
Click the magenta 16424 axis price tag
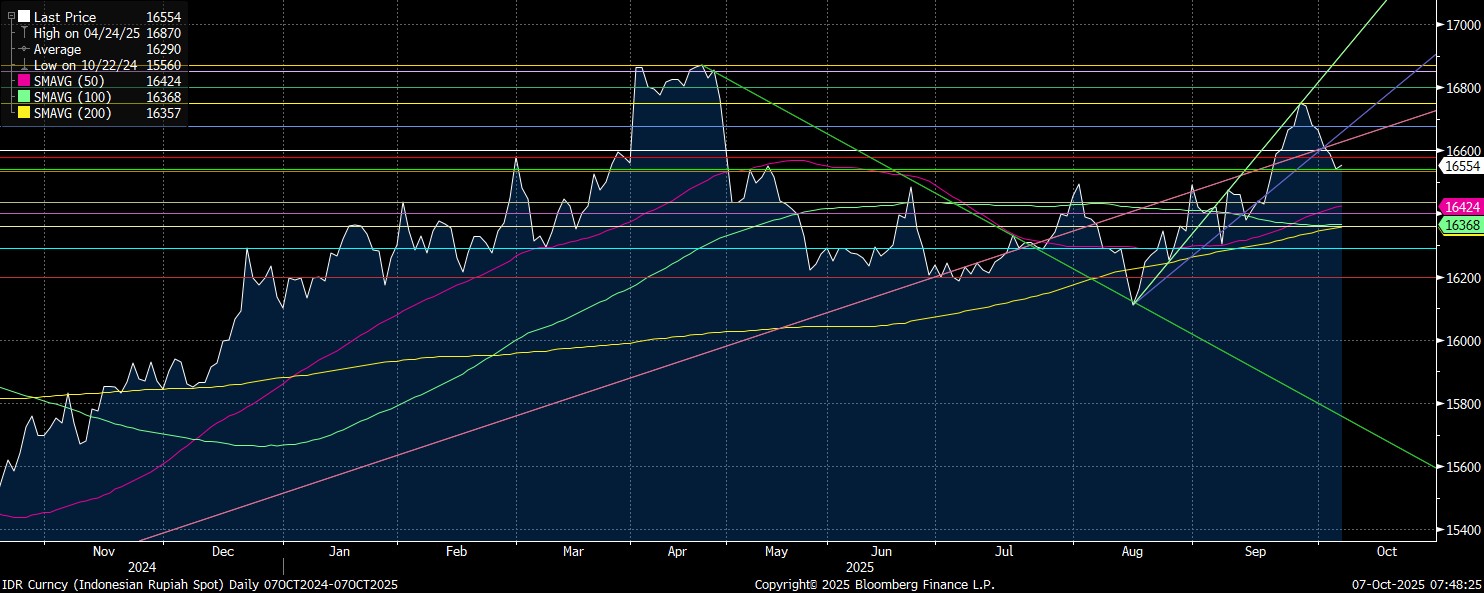pos(1460,207)
